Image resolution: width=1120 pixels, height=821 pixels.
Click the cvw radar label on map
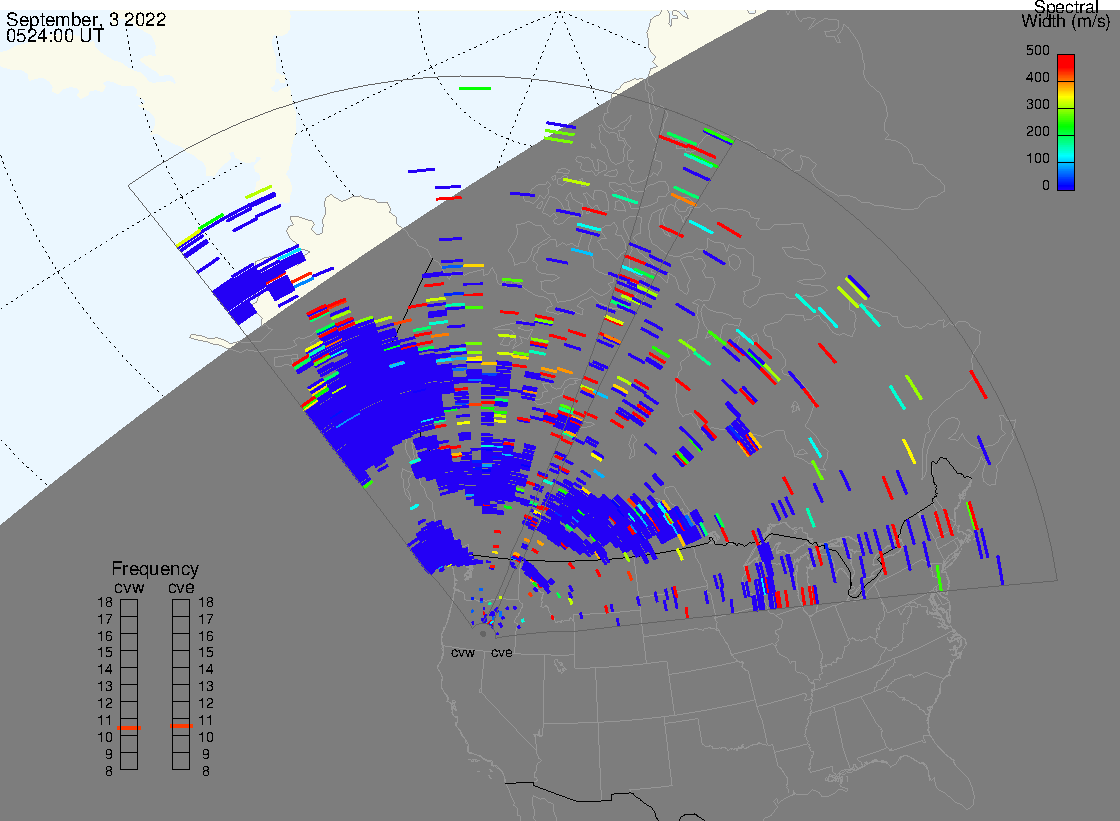coord(463,653)
